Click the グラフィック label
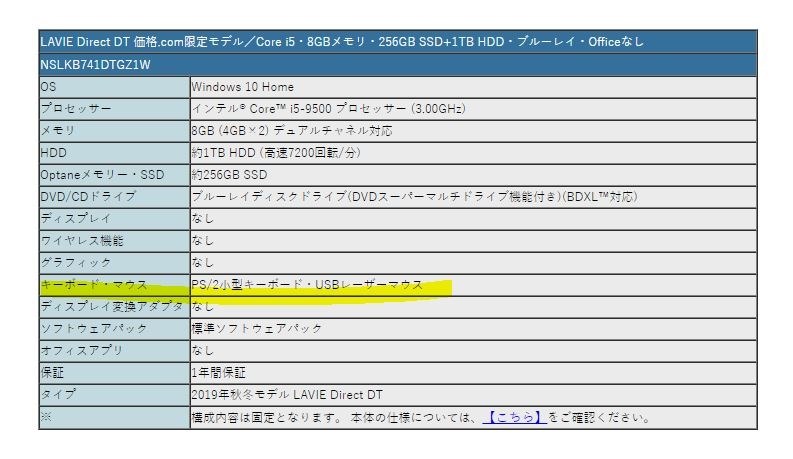Image resolution: width=793 pixels, height=459 pixels. point(76,263)
